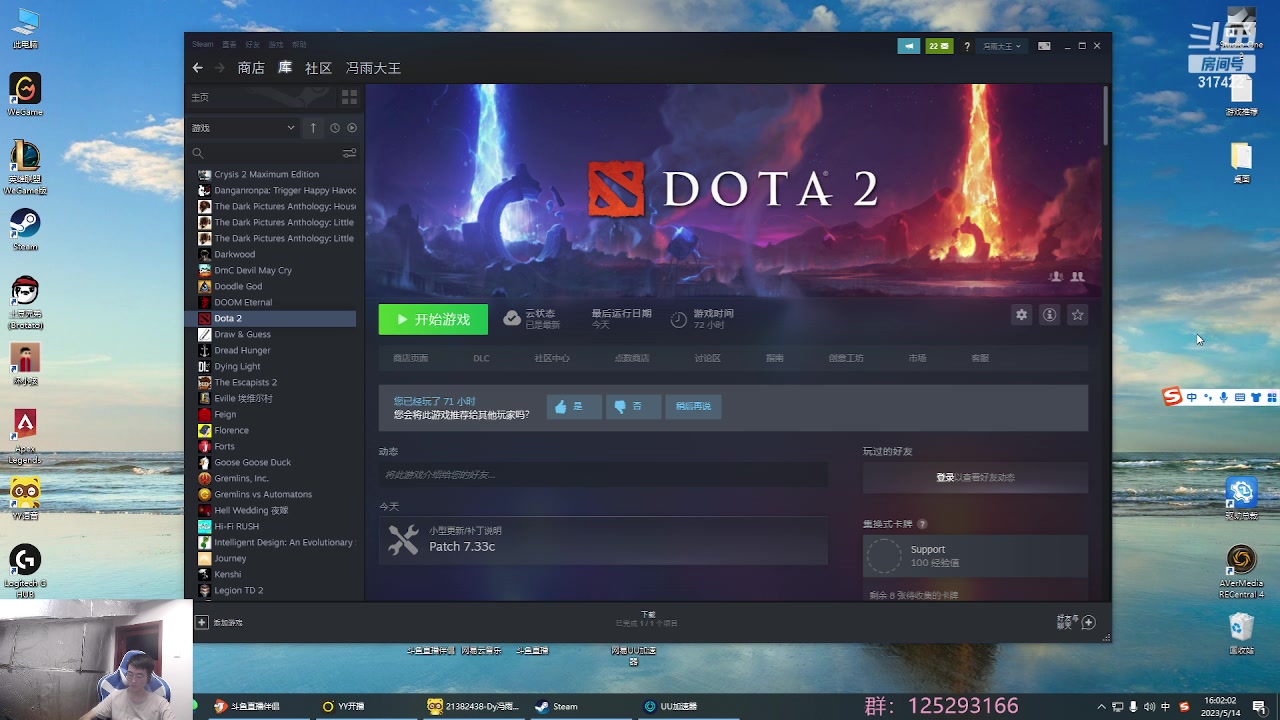This screenshot has height=720, width=1280.
Task: Open Dota 2 properties with the gear icon
Action: click(x=1021, y=314)
